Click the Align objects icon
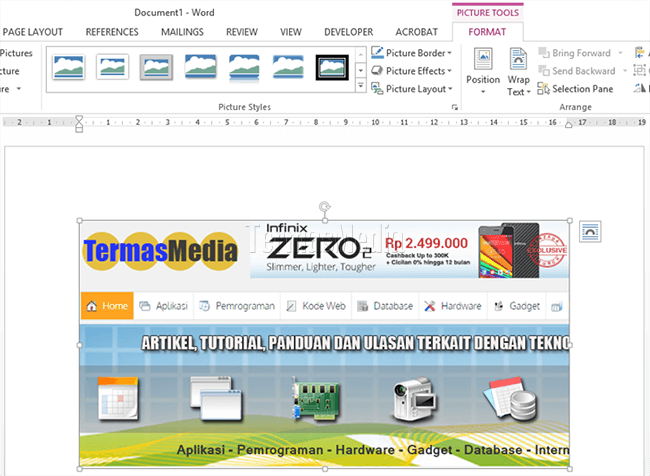Screen dimensions: 650x476 pos(640,53)
